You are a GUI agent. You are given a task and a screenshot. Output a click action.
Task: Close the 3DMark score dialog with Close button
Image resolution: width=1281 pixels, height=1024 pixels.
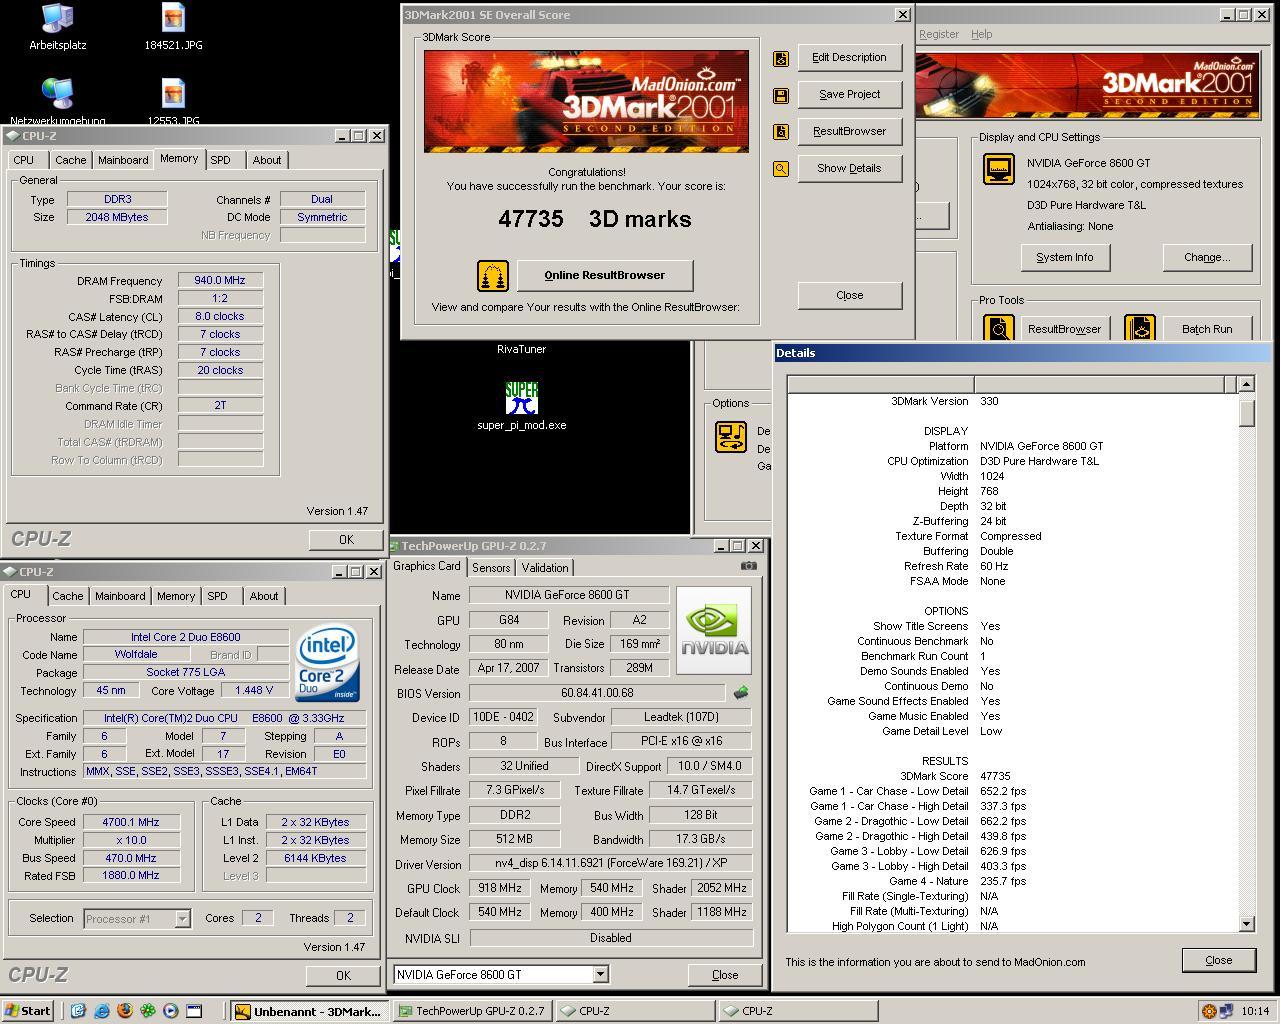pyautogui.click(x=849, y=295)
